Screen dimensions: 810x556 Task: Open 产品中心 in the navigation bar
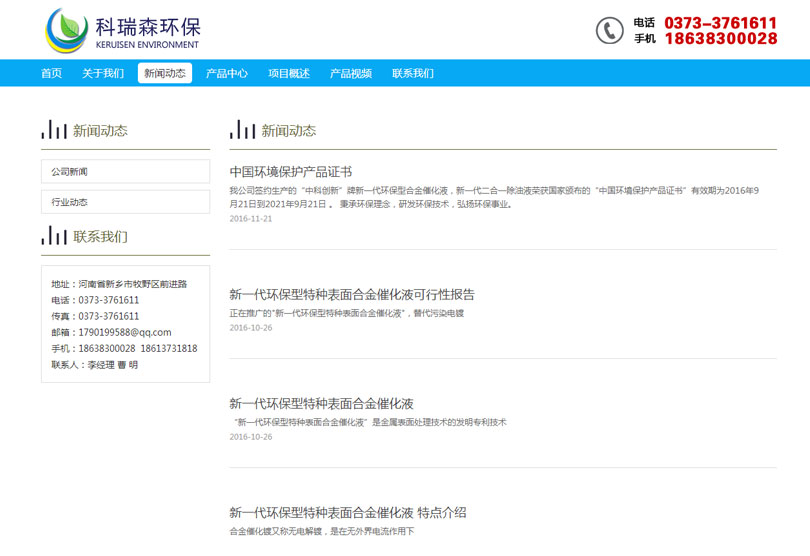coord(227,73)
